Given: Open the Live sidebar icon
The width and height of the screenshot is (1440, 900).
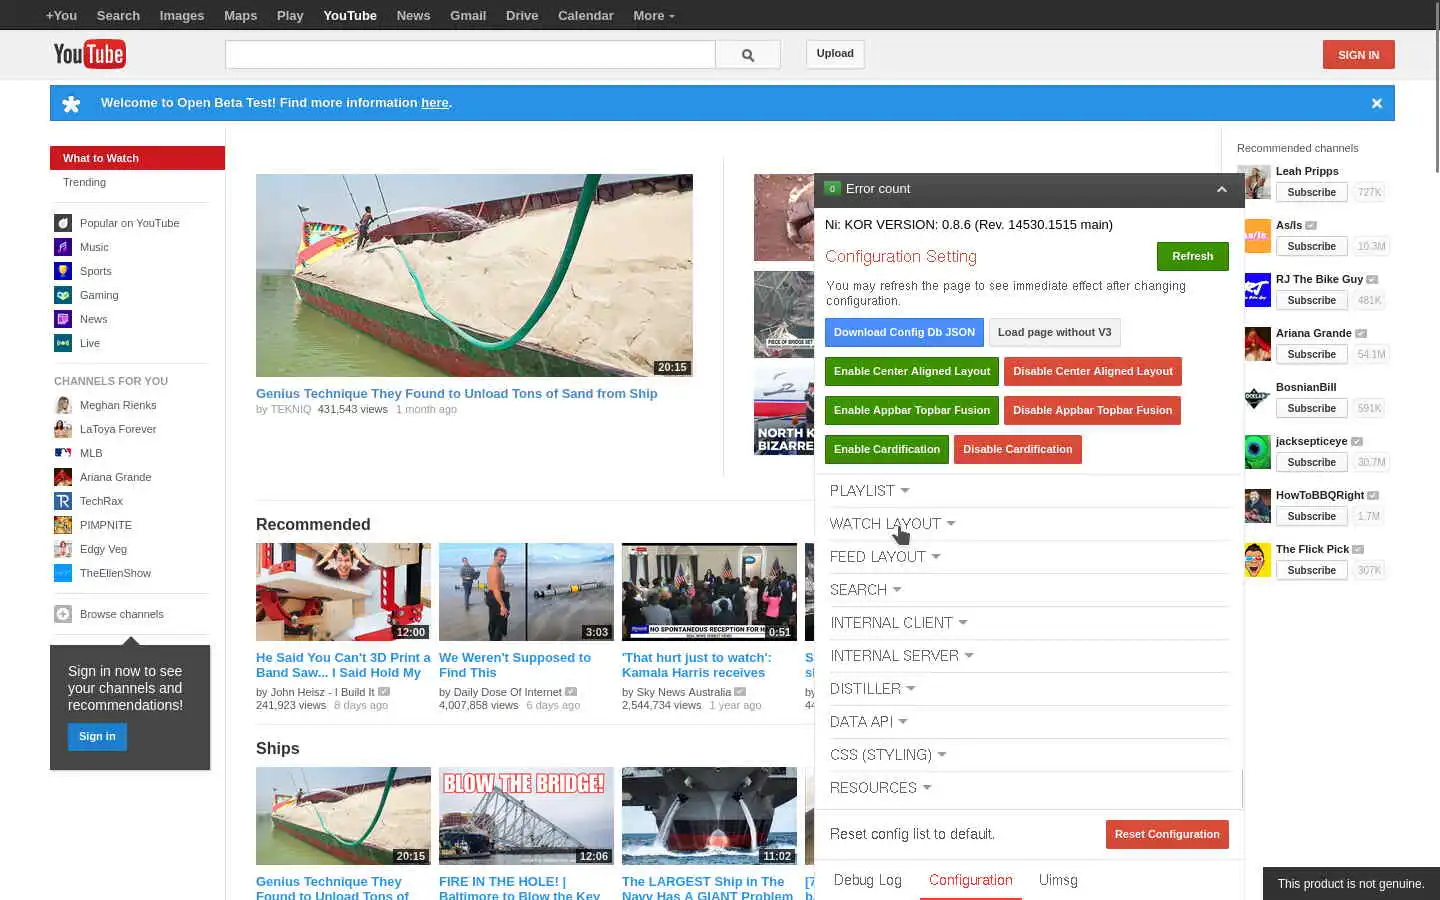Looking at the screenshot, I should click(63, 343).
